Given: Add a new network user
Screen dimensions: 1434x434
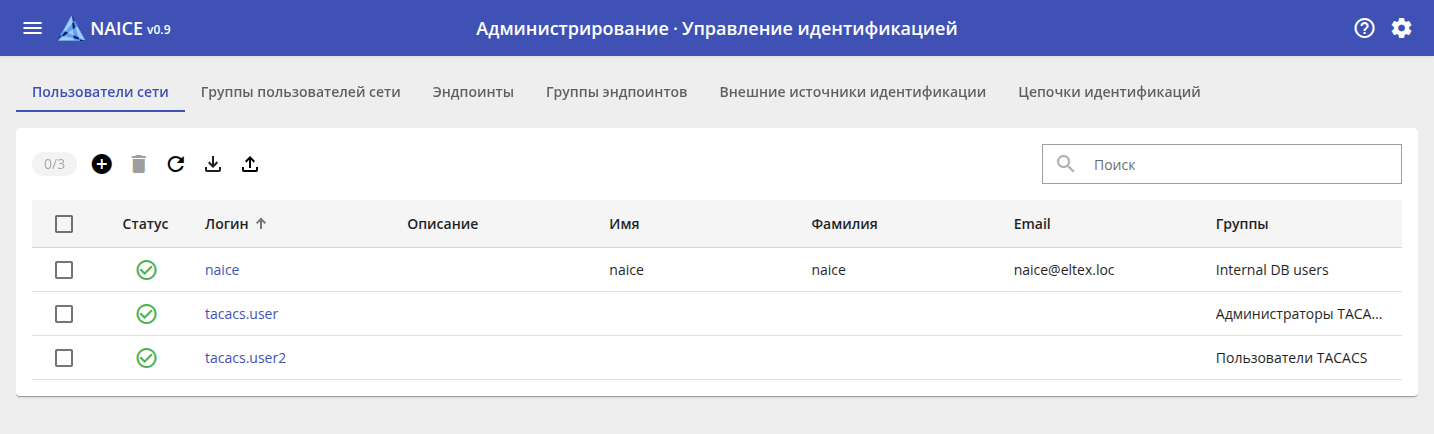Looking at the screenshot, I should tap(102, 164).
